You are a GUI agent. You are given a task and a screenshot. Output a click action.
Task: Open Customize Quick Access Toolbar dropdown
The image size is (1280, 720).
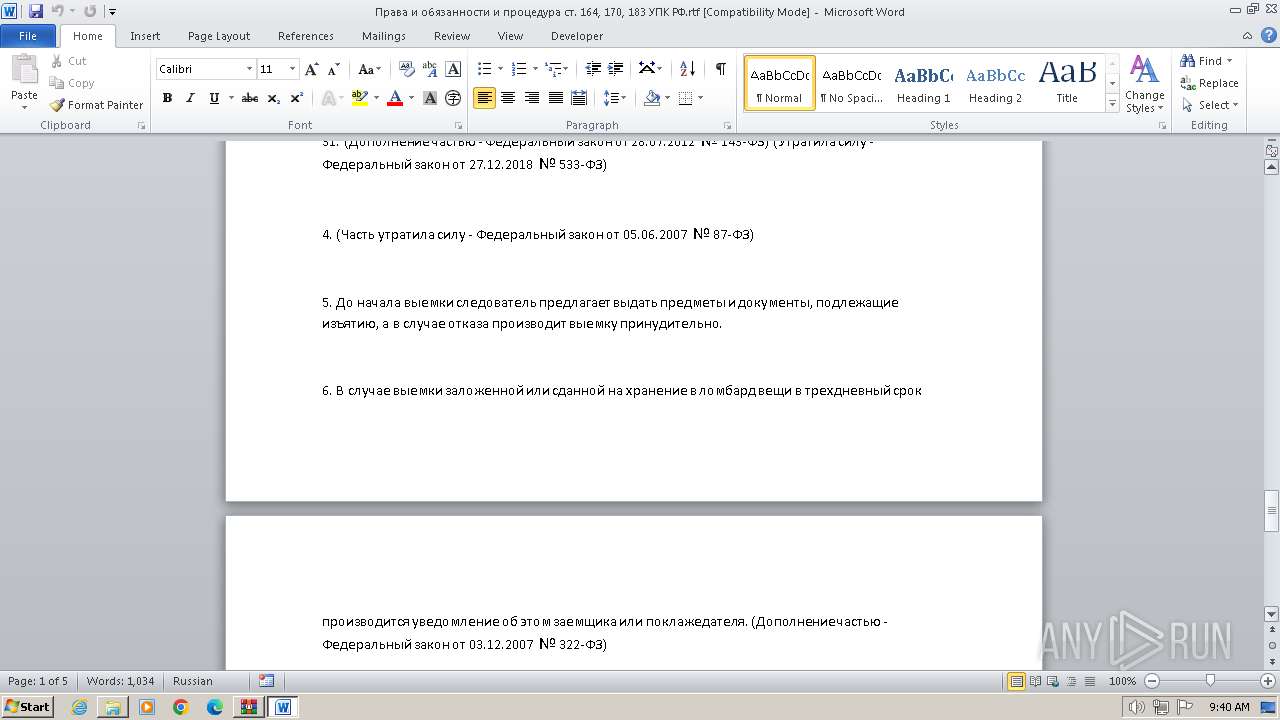pos(112,12)
